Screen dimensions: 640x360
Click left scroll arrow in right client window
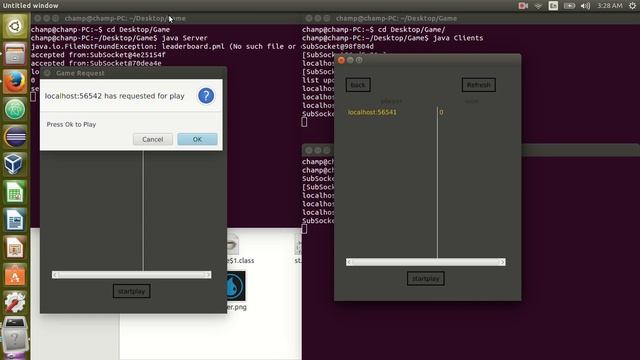pos(349,262)
